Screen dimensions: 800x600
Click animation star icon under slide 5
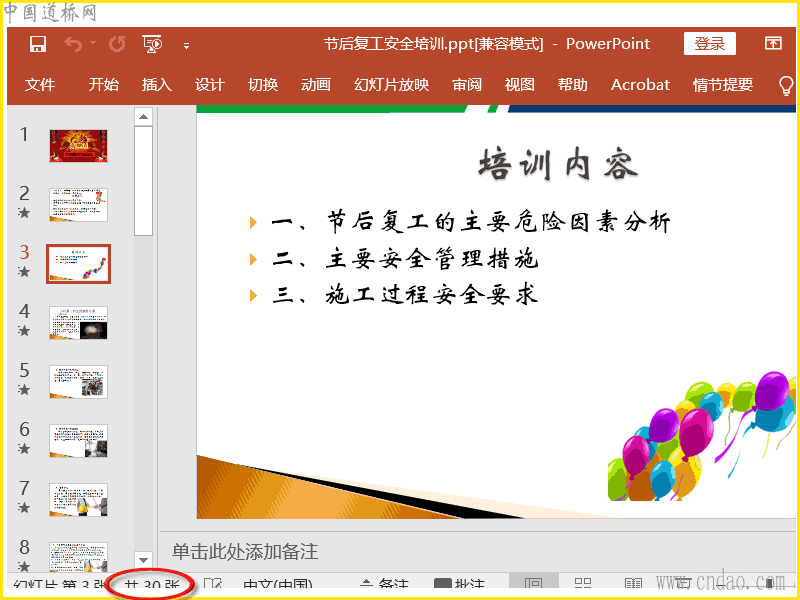tap(24, 390)
